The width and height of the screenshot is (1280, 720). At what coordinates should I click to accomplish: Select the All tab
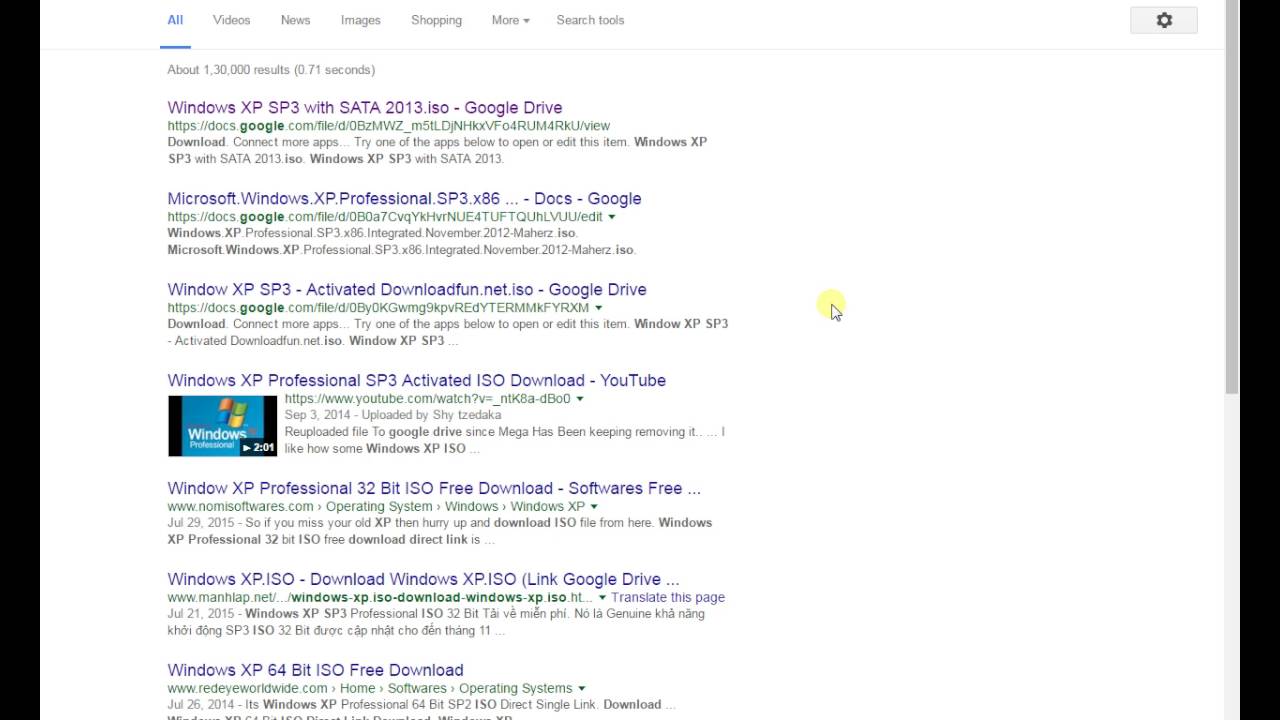pyautogui.click(x=175, y=20)
